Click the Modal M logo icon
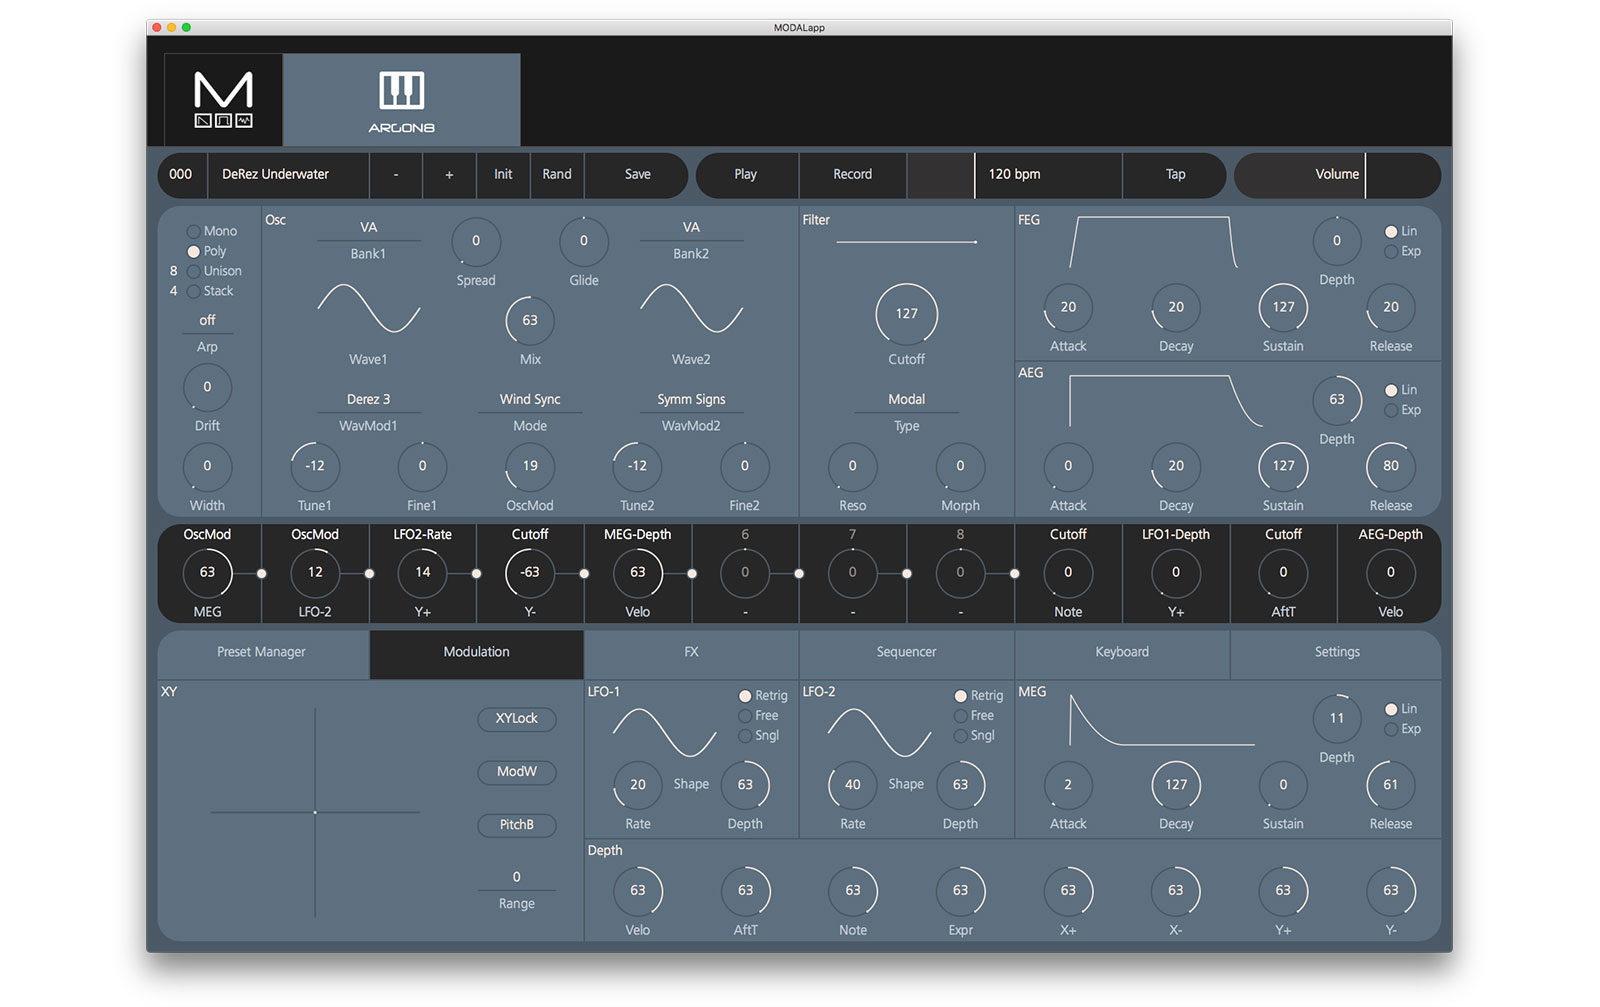Viewport: 1600px width, 1007px height. coord(223,99)
